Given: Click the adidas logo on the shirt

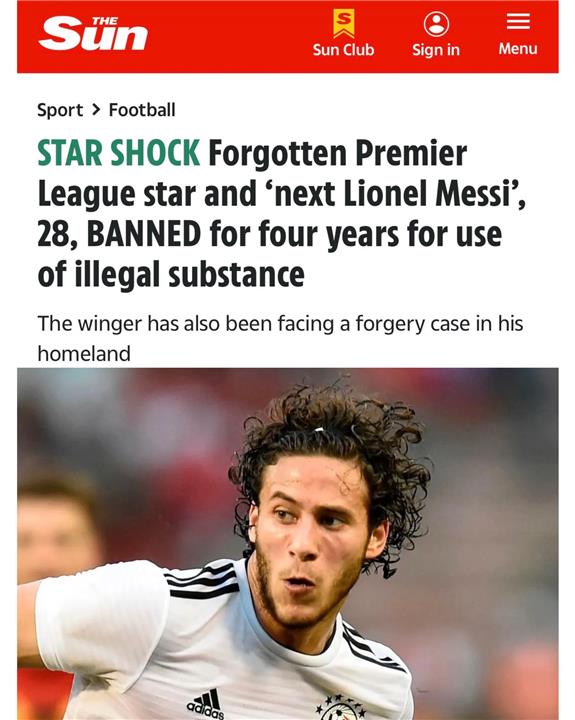Looking at the screenshot, I should coord(206,705).
